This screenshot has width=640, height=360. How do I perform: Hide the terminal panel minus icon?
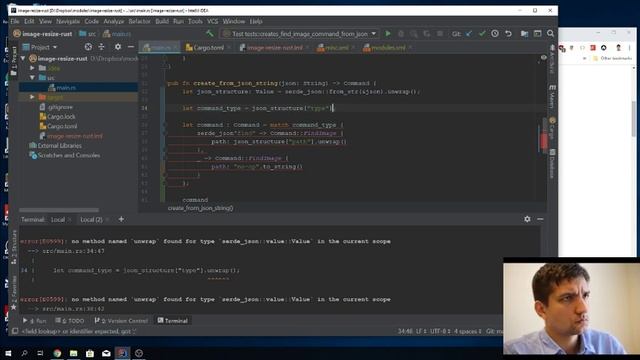(x=540, y=219)
